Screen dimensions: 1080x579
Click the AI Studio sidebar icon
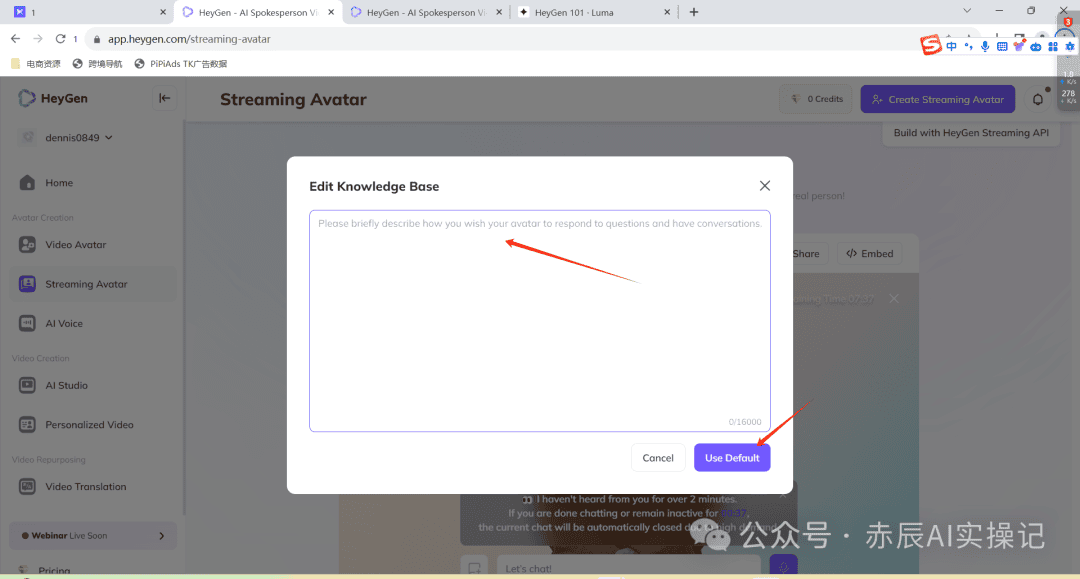click(28, 386)
